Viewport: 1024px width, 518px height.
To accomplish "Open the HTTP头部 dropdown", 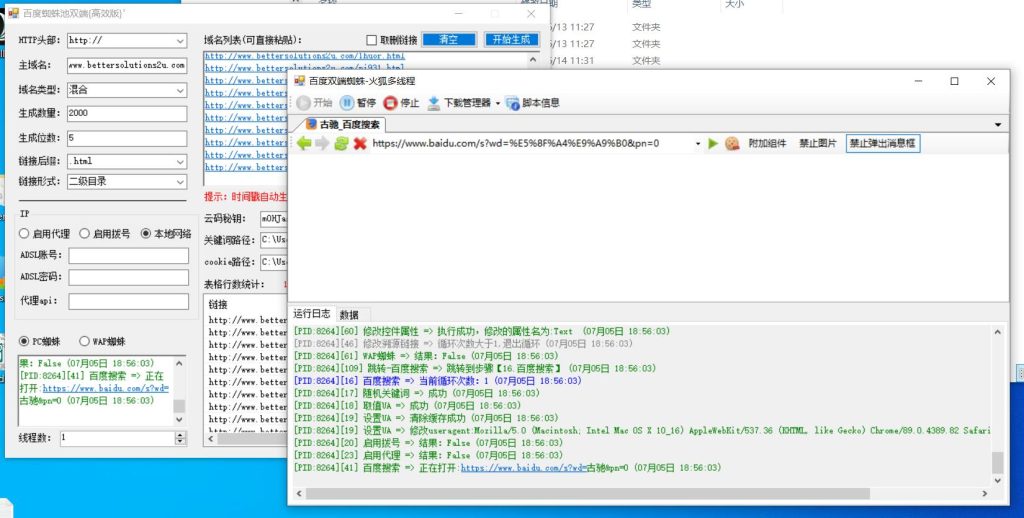I will pyautogui.click(x=180, y=40).
